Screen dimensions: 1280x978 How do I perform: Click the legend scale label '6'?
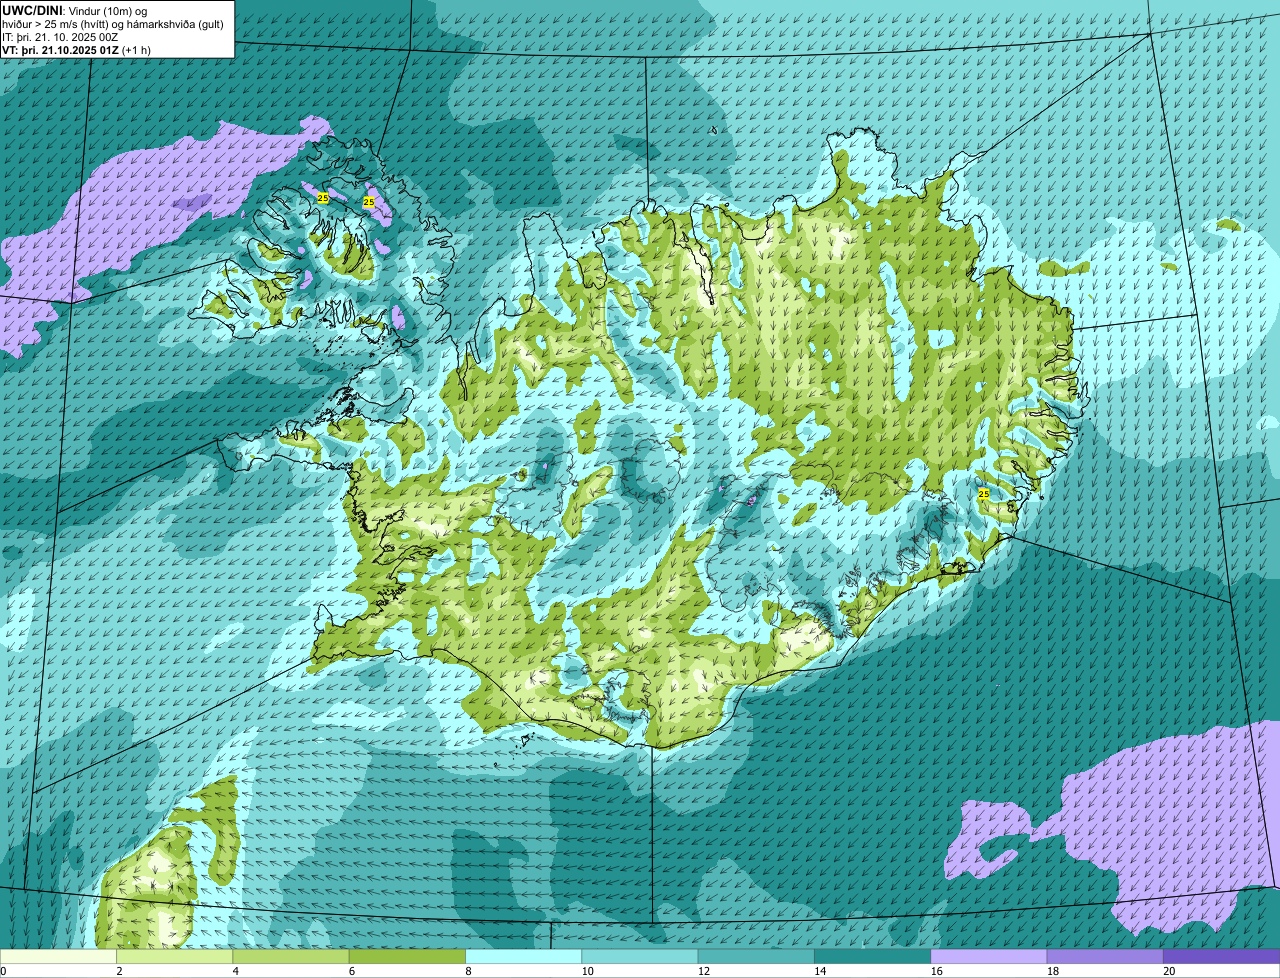click(x=352, y=971)
